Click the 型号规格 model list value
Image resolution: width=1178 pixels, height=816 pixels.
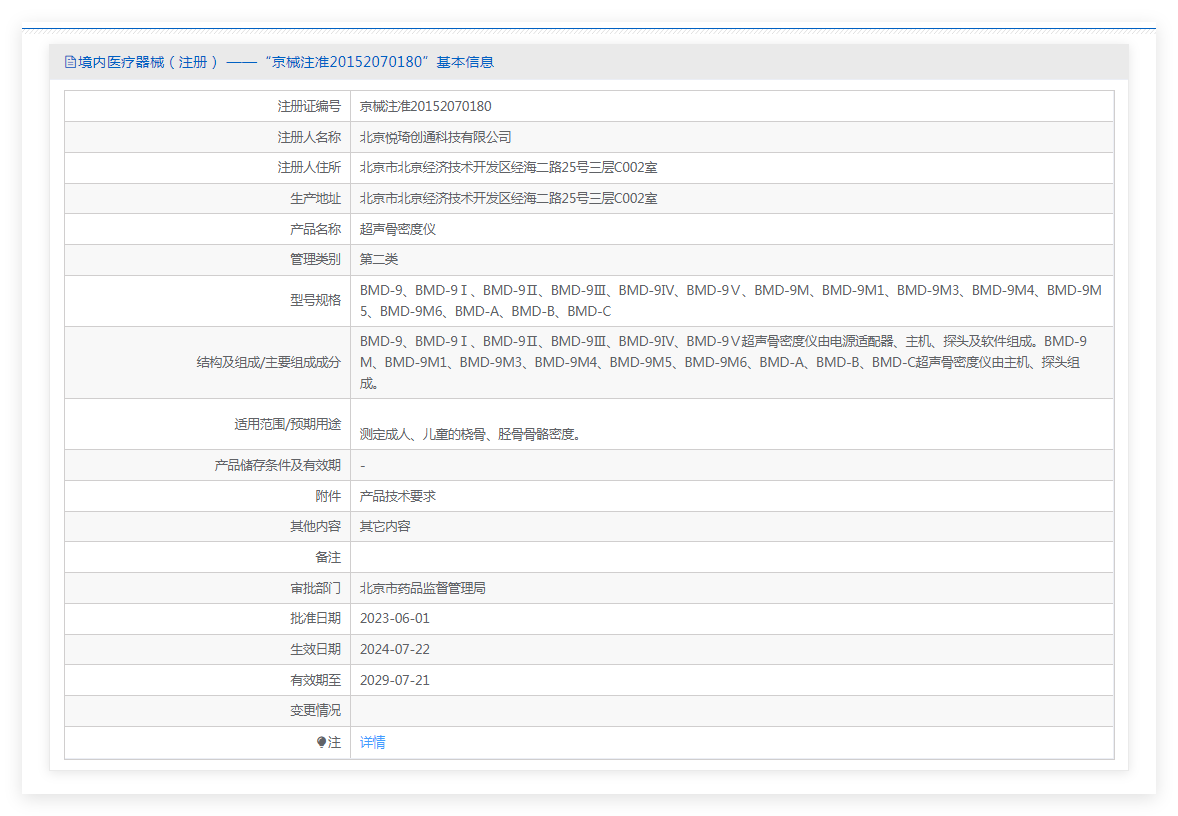pos(730,301)
